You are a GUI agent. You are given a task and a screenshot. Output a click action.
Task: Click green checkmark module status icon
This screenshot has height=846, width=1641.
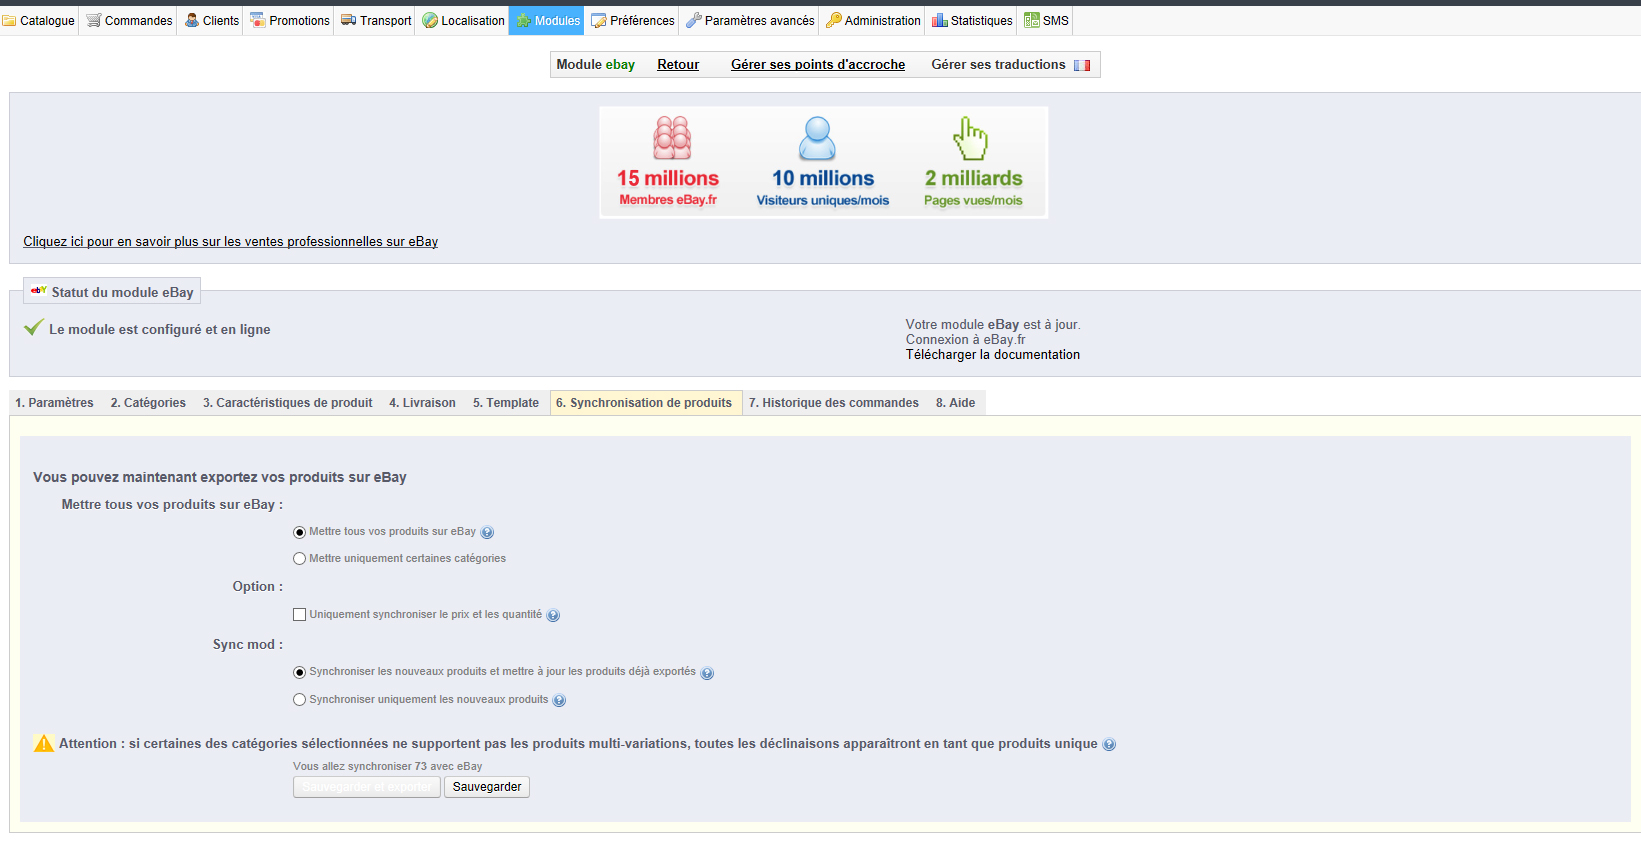(x=34, y=327)
